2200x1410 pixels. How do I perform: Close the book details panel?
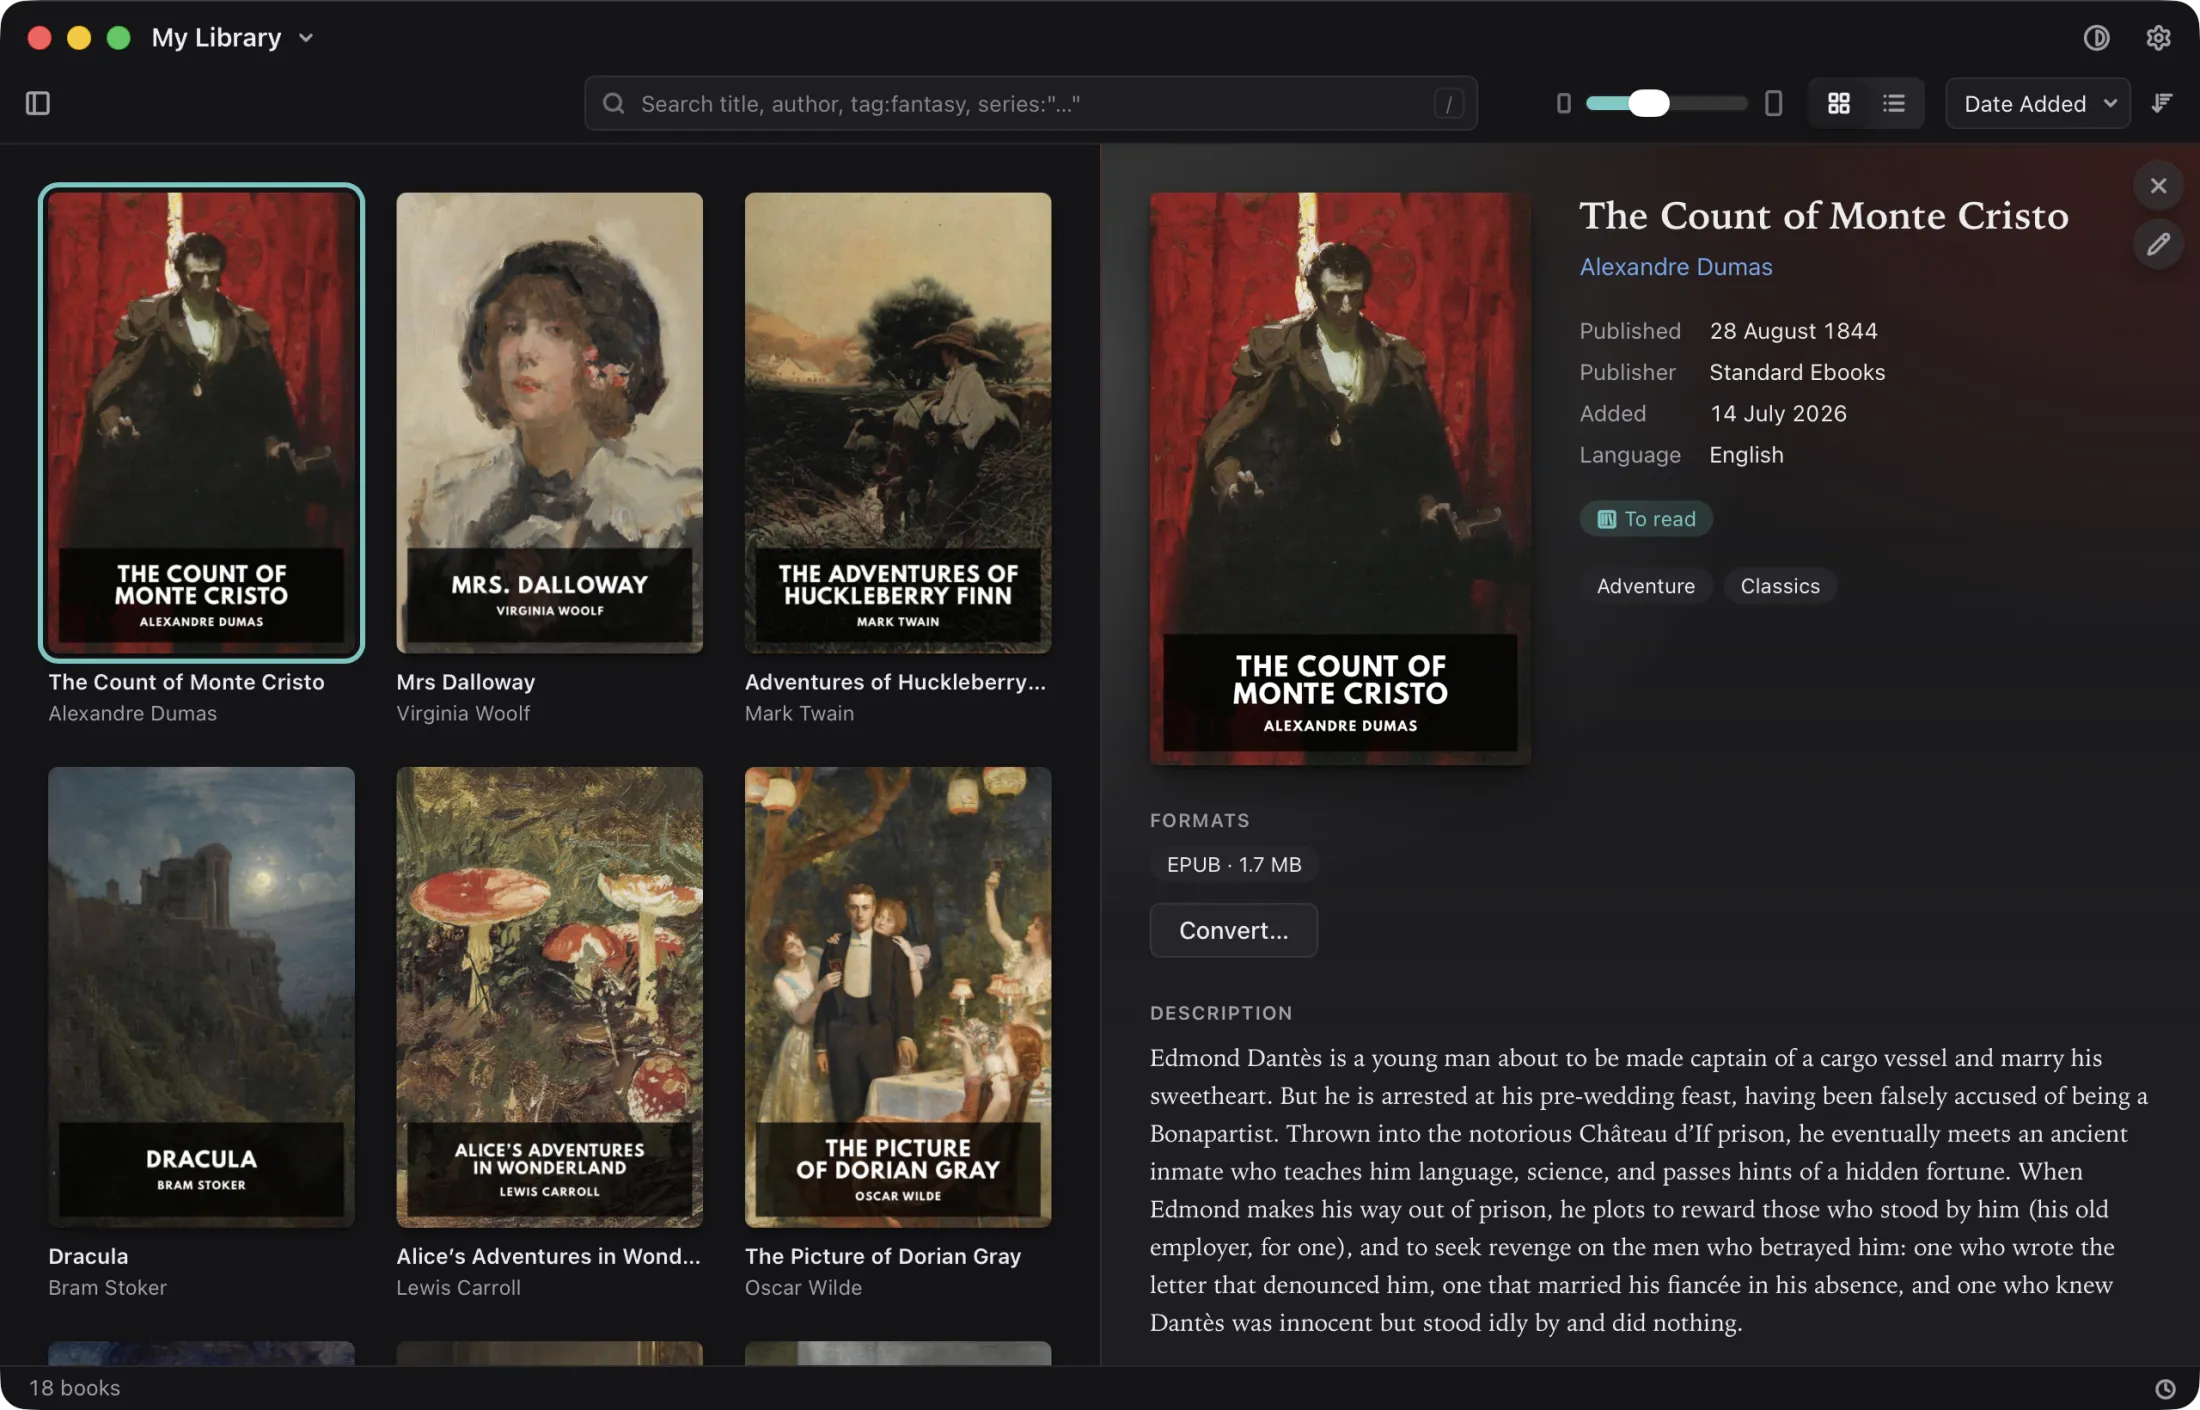click(x=2158, y=186)
